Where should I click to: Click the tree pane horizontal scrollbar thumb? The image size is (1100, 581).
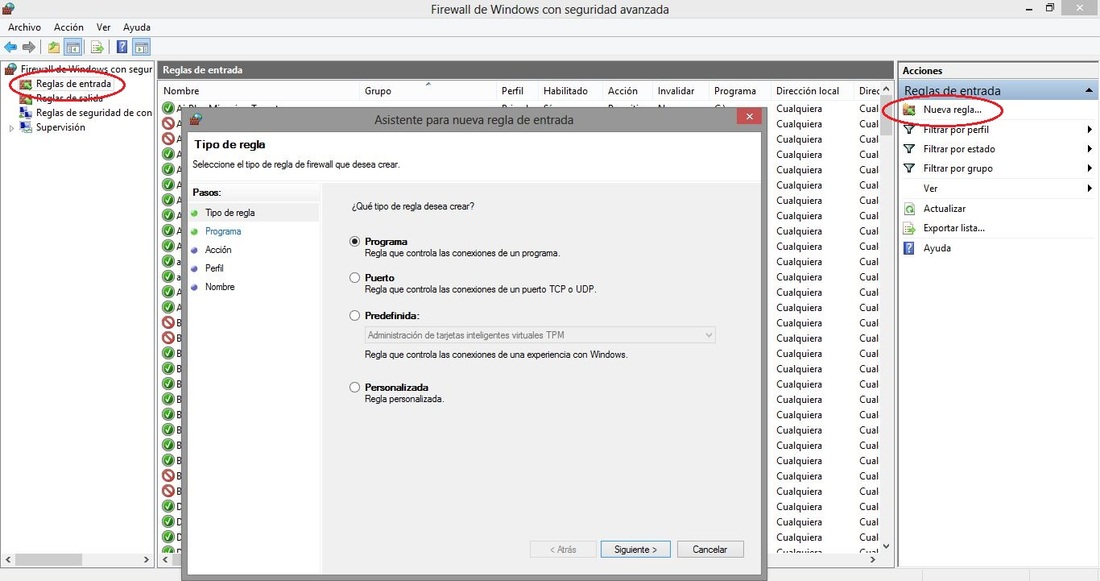[x=48, y=560]
